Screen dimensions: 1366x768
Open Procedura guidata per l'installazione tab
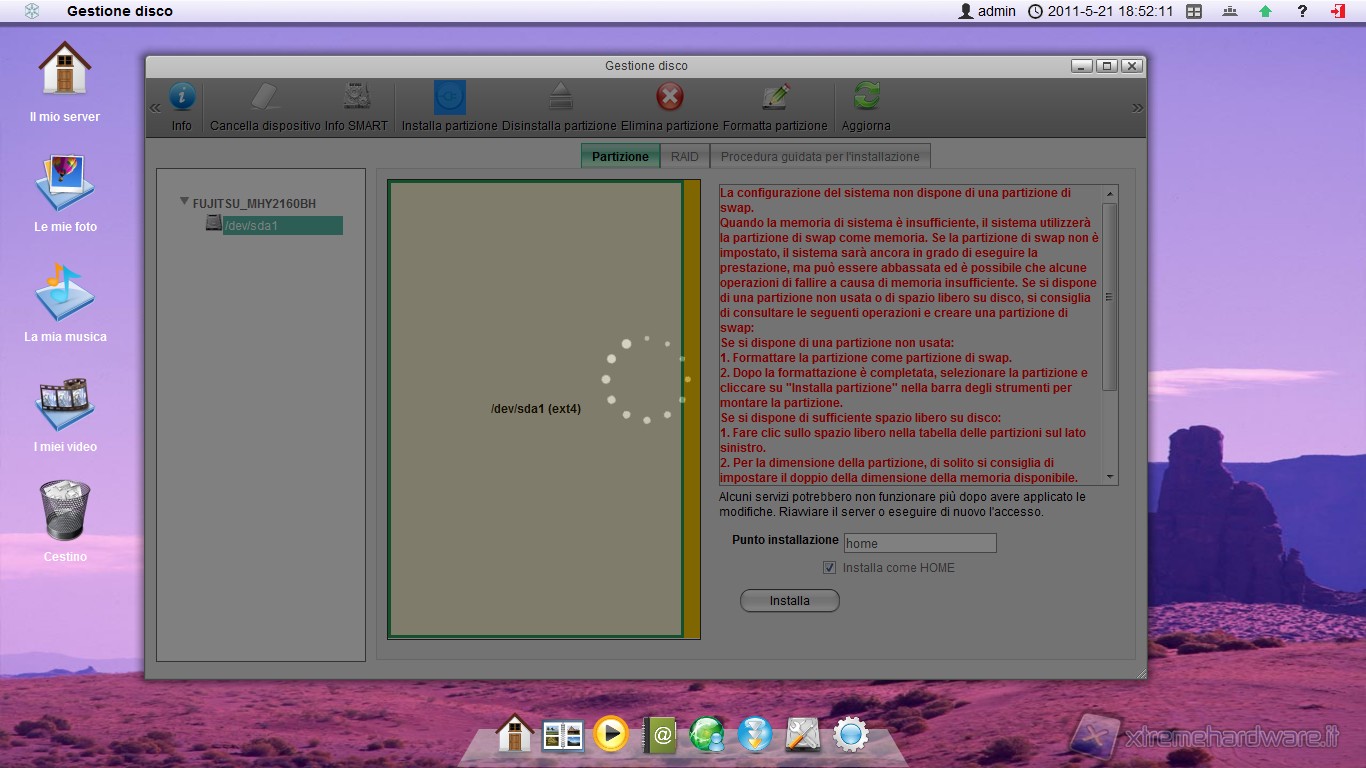click(x=819, y=157)
